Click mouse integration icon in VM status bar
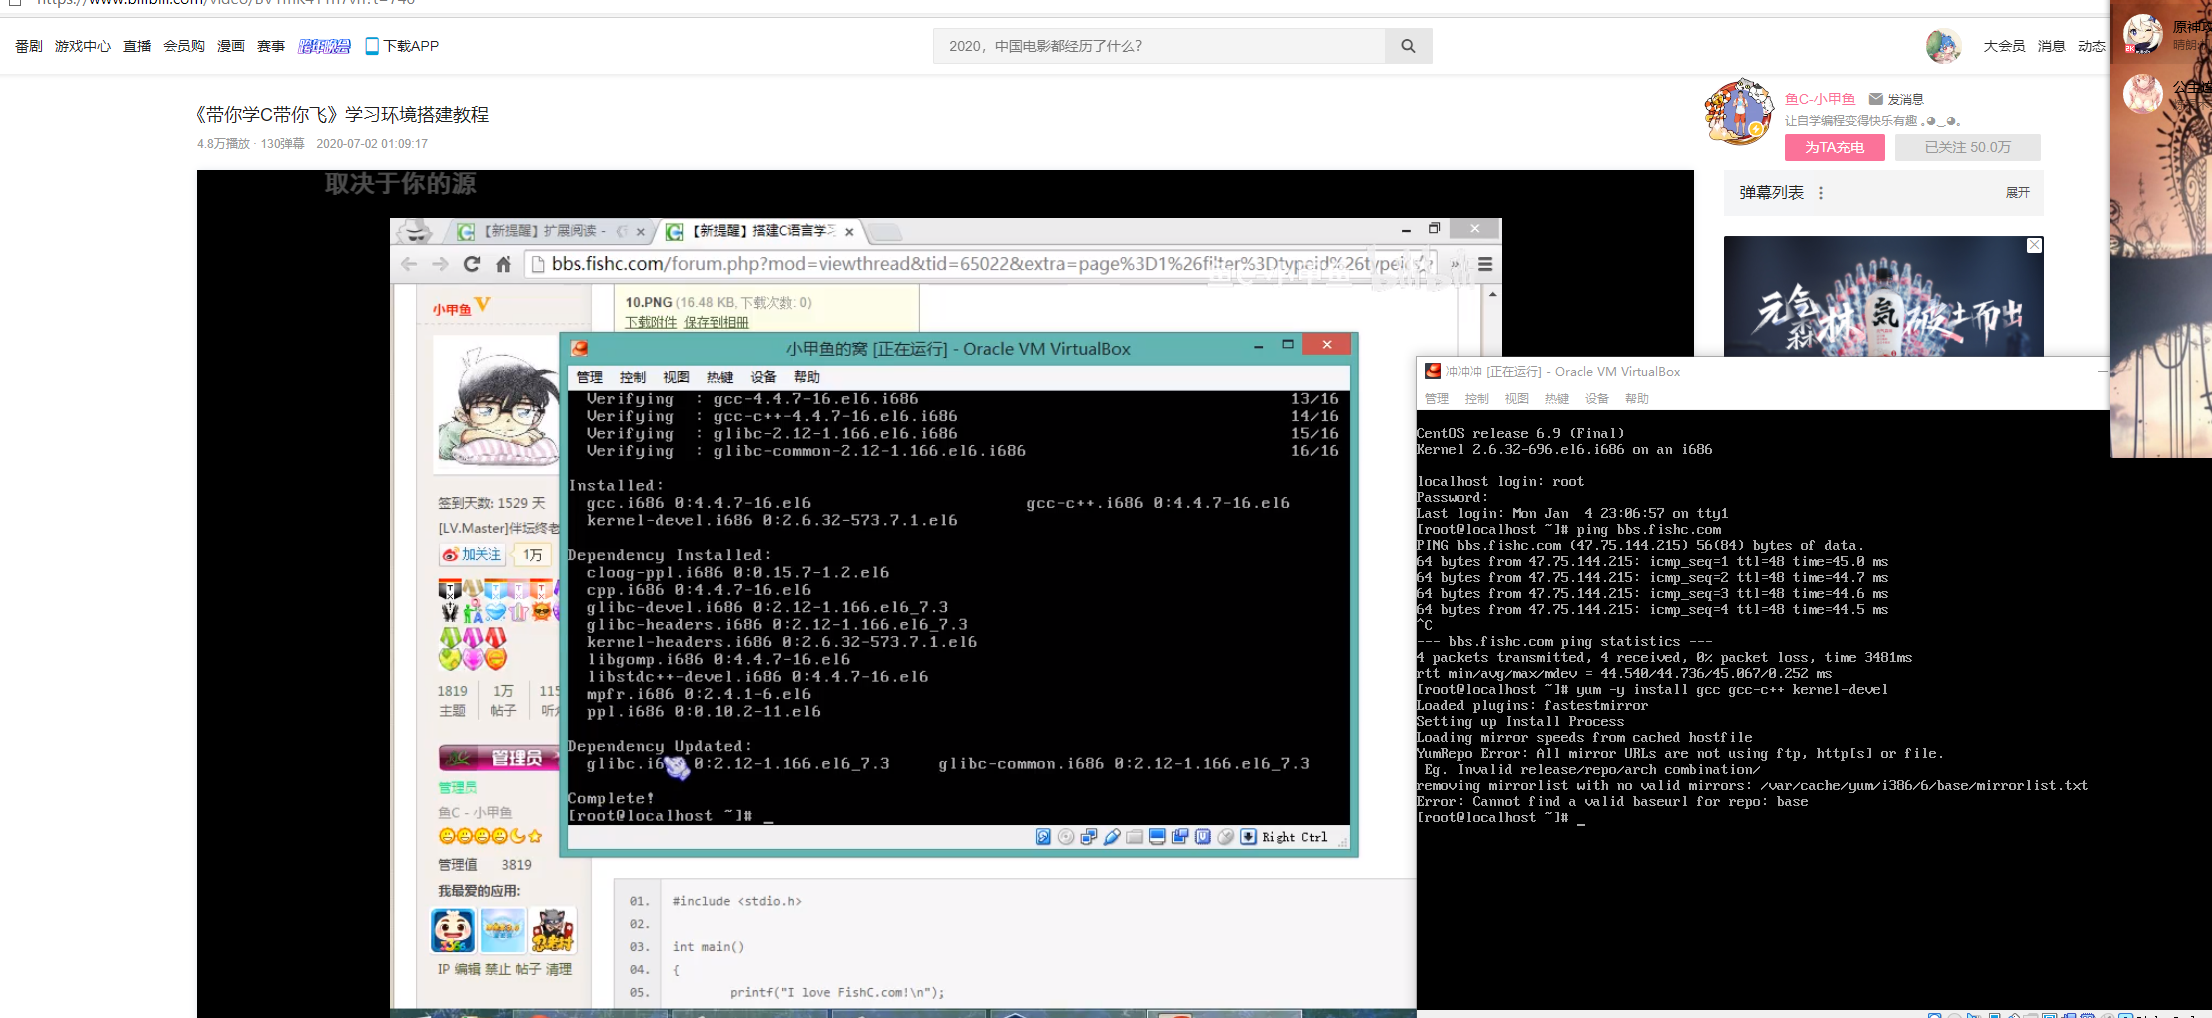 tap(1226, 837)
